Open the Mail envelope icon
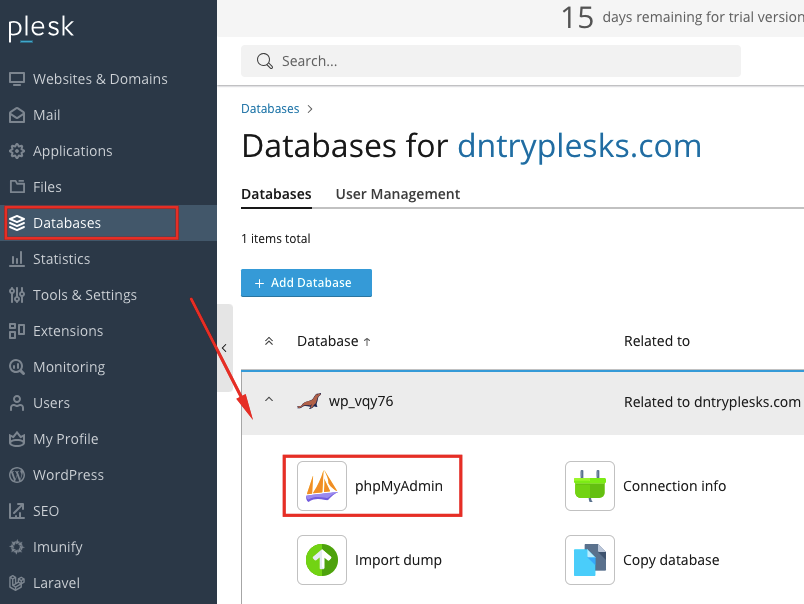Viewport: 804px width, 604px height. [x=17, y=115]
